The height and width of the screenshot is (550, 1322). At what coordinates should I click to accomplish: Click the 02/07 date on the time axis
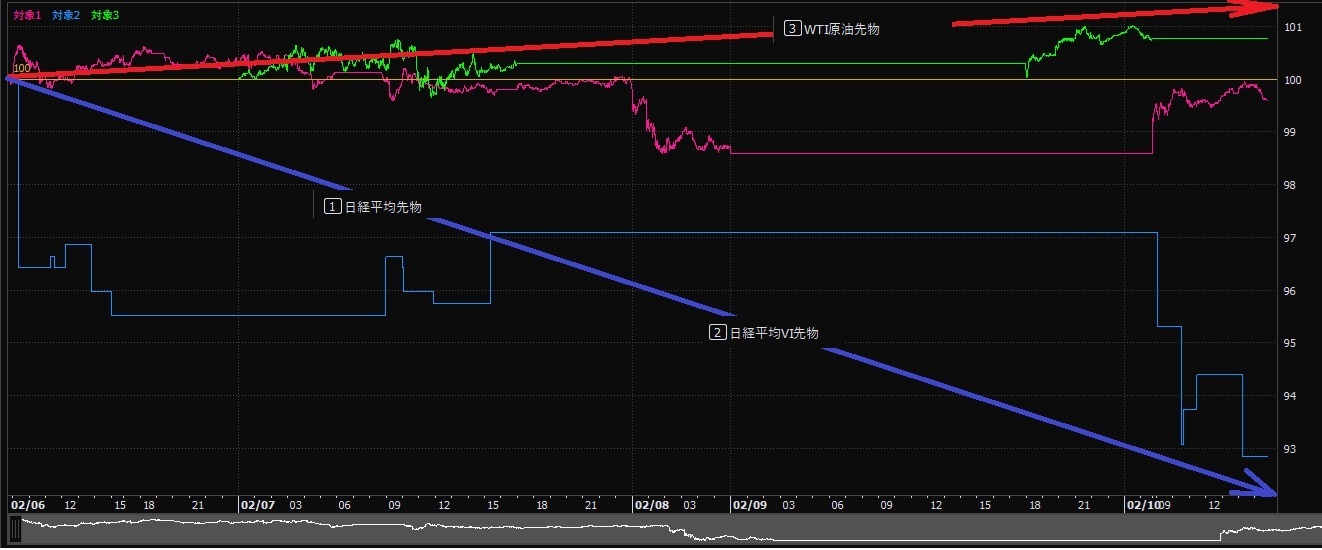(x=258, y=505)
